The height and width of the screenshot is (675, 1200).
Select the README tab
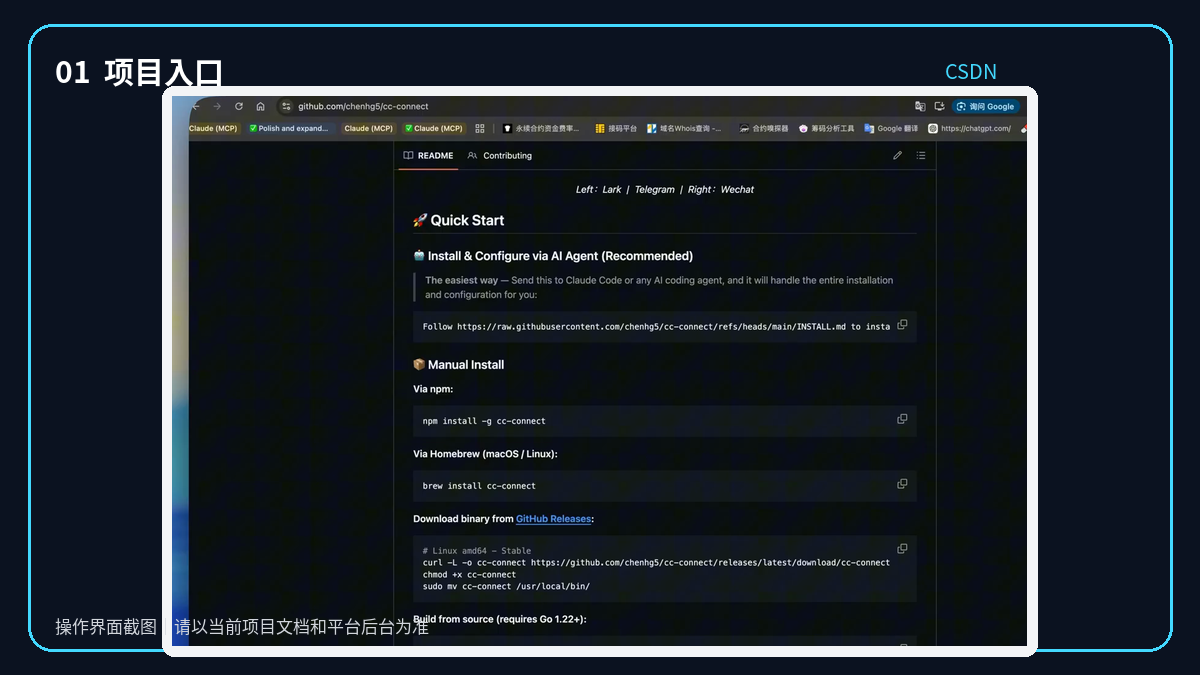point(428,156)
